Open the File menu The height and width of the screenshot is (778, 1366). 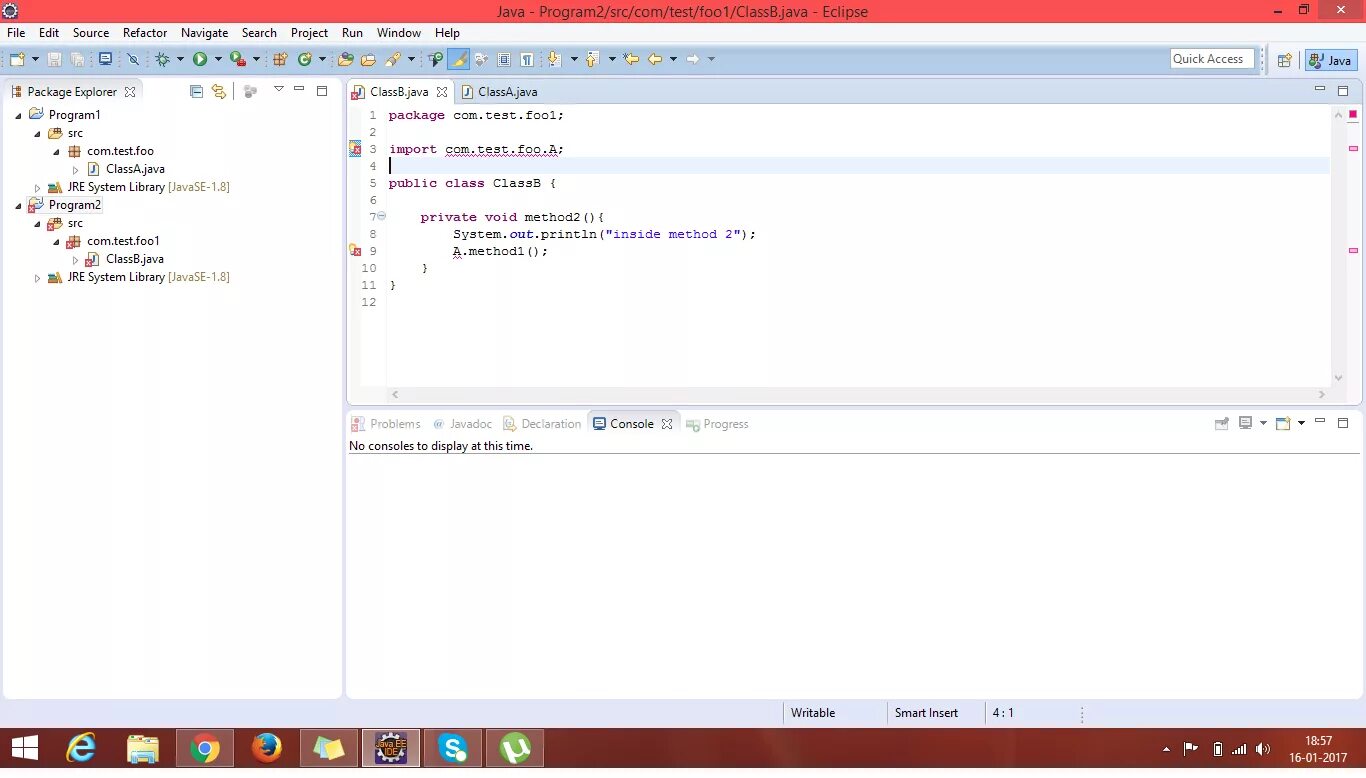point(16,33)
